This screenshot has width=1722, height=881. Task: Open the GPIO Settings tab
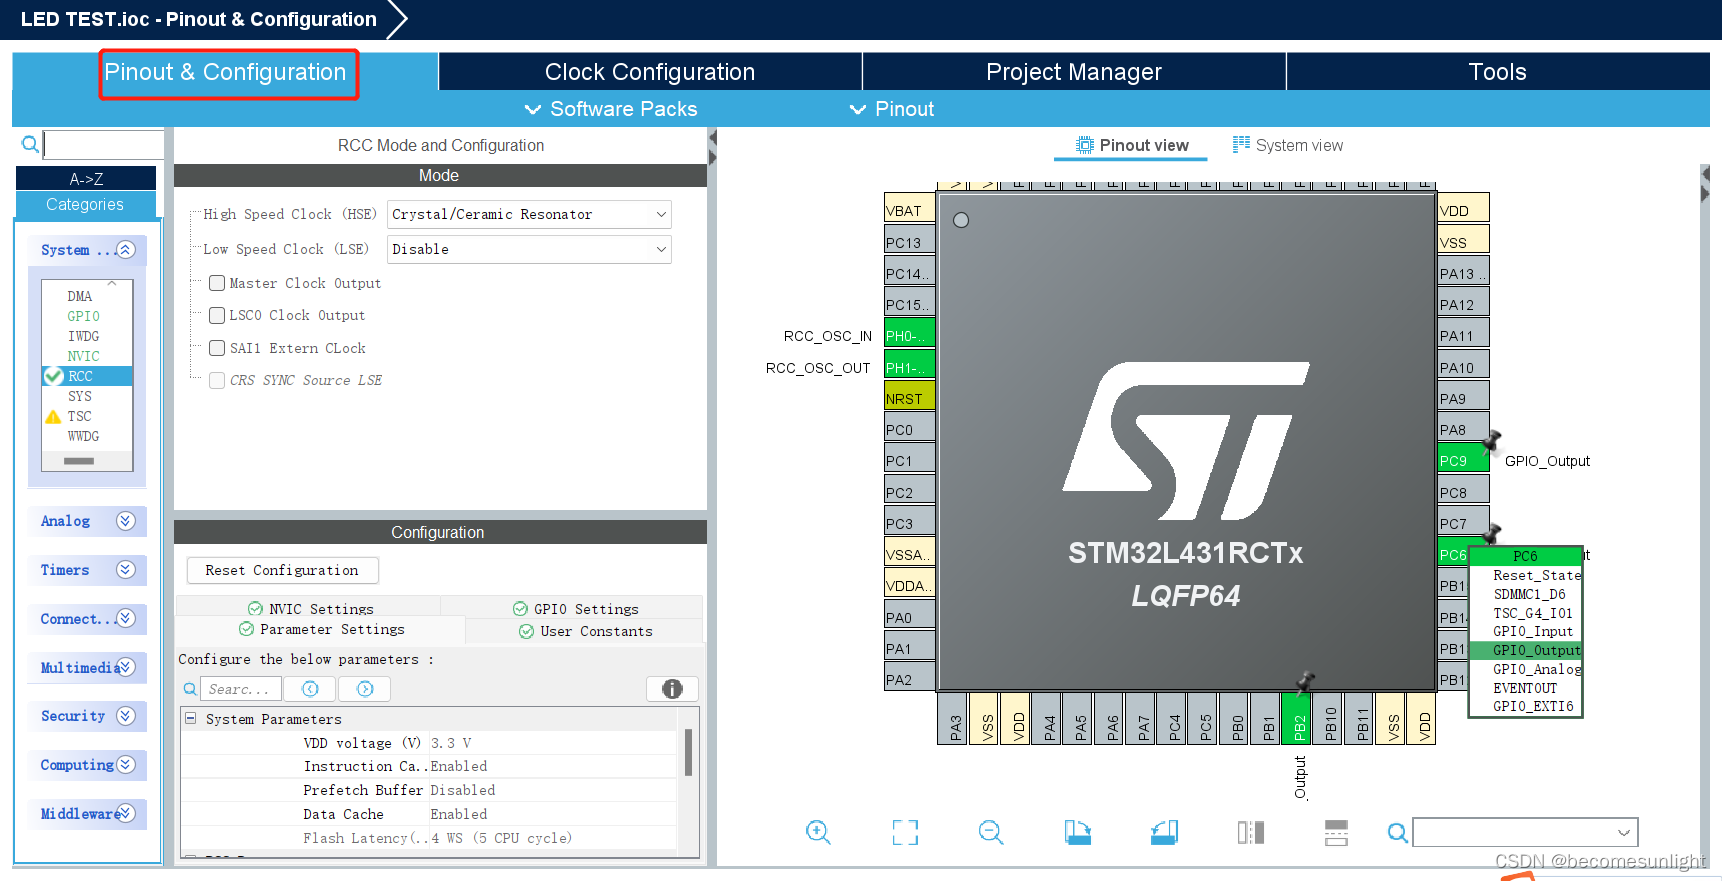click(575, 608)
